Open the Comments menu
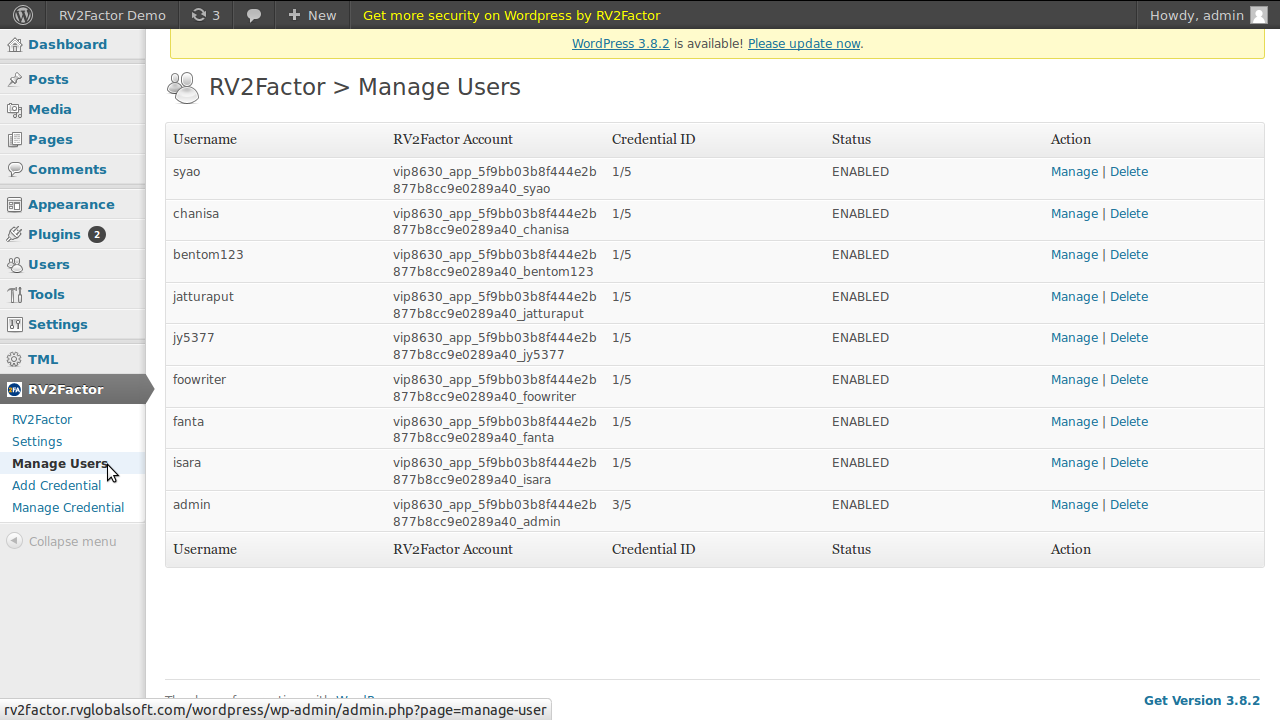This screenshot has height=720, width=1280. [x=67, y=169]
